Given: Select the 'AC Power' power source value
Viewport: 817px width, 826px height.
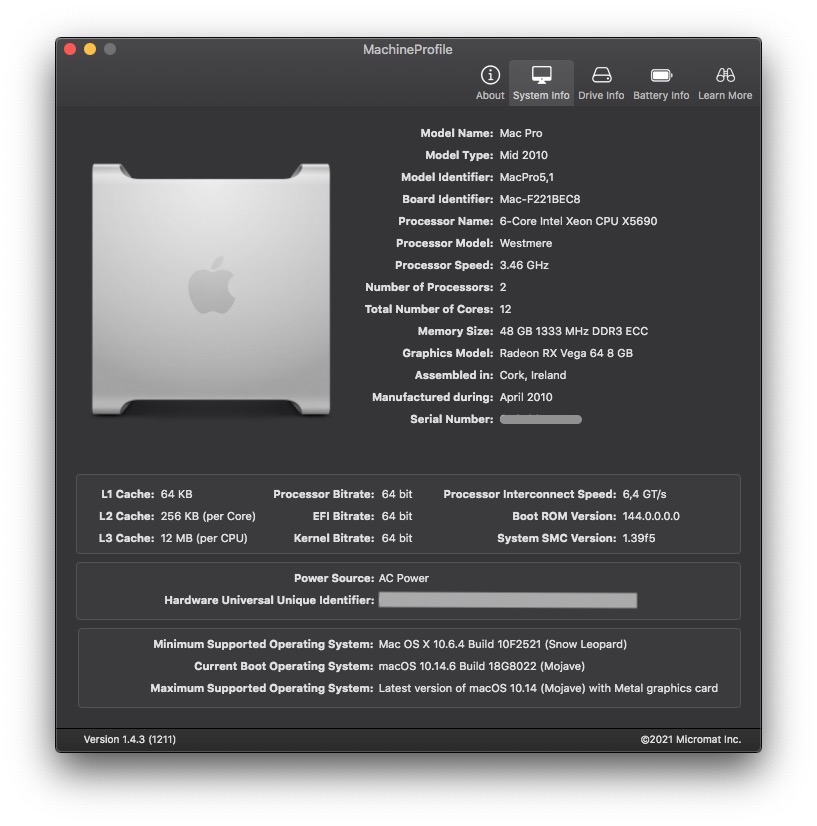Looking at the screenshot, I should click(x=403, y=578).
